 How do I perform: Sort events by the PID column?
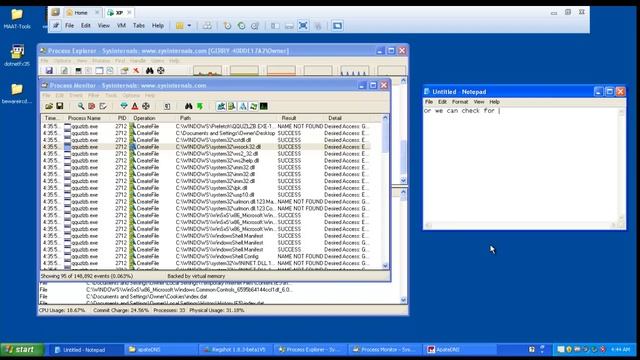coord(121,118)
